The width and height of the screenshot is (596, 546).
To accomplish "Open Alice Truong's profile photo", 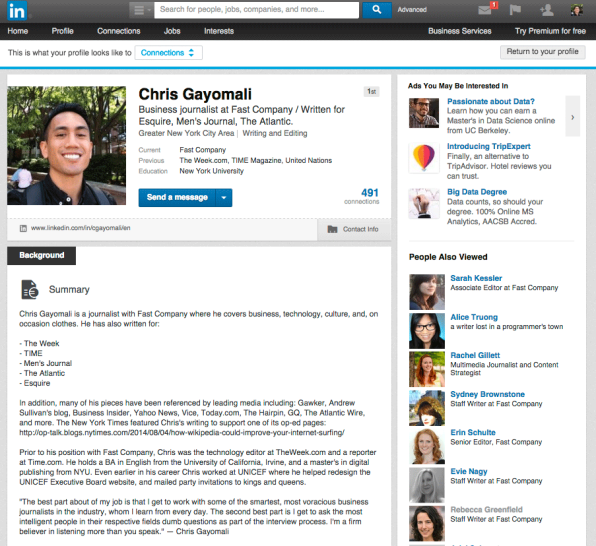I will [427, 331].
